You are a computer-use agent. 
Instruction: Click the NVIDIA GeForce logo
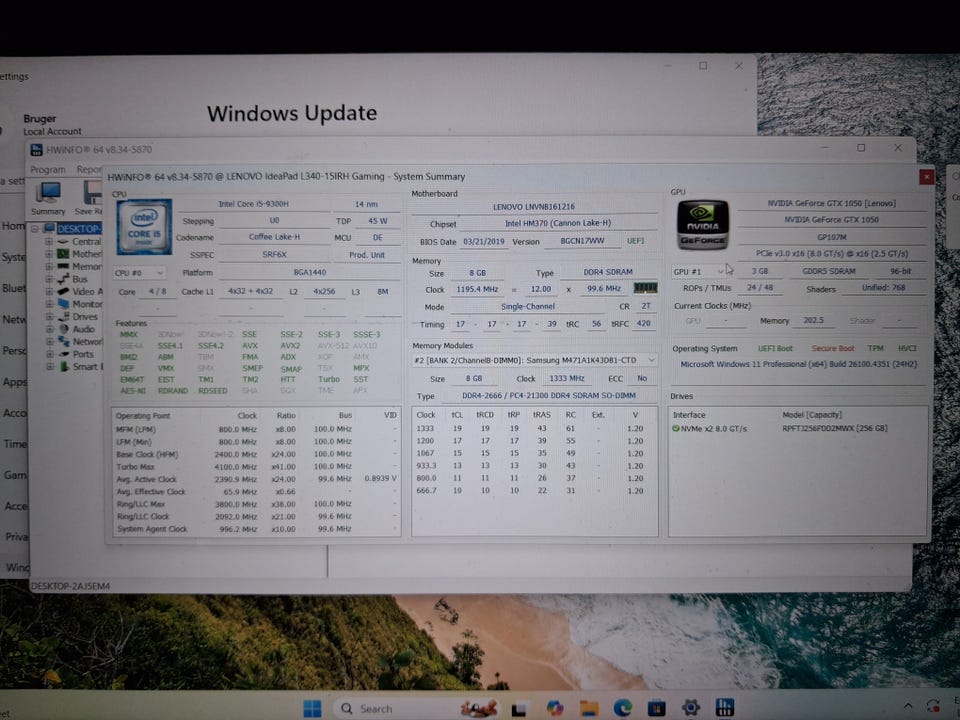(x=703, y=226)
